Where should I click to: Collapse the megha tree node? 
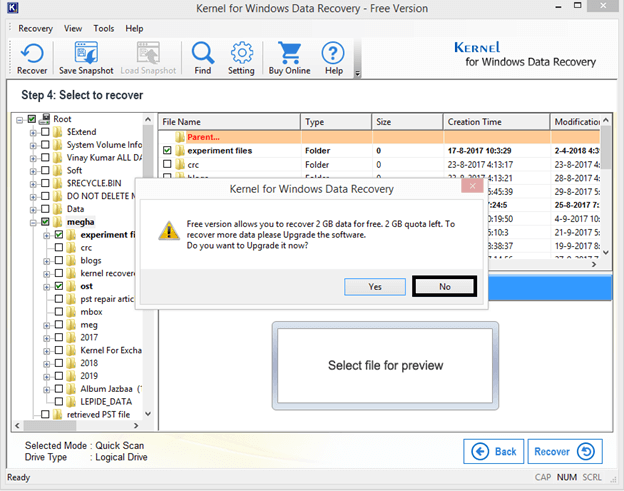point(33,222)
